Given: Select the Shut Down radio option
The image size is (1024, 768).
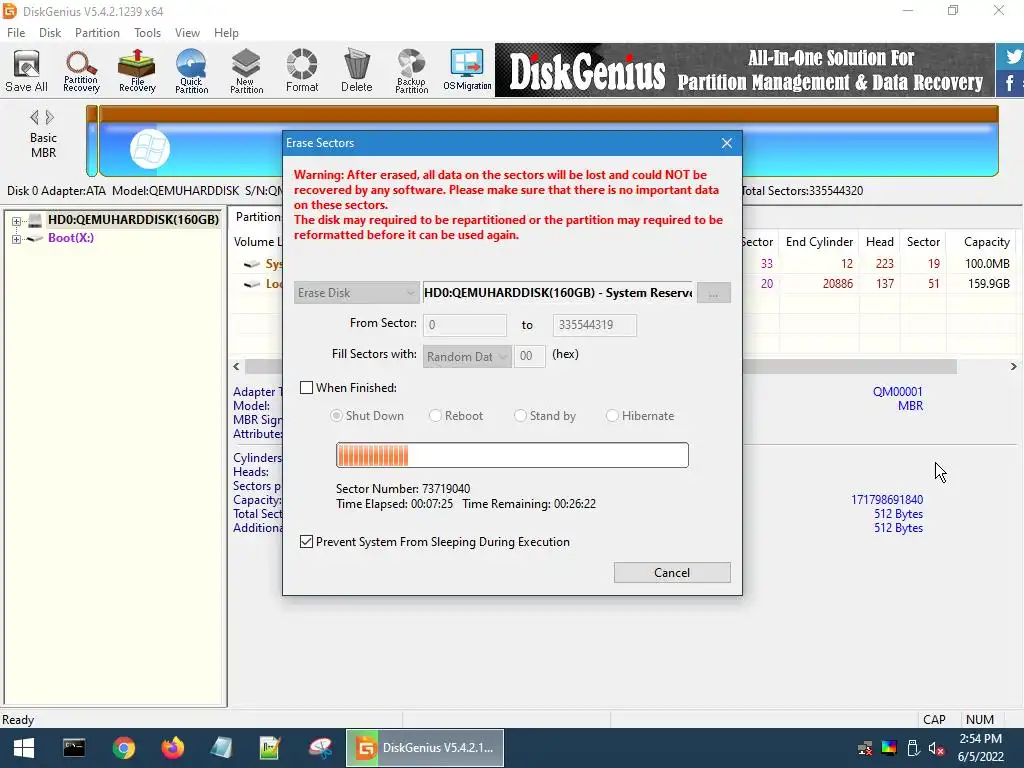Looking at the screenshot, I should [336, 416].
